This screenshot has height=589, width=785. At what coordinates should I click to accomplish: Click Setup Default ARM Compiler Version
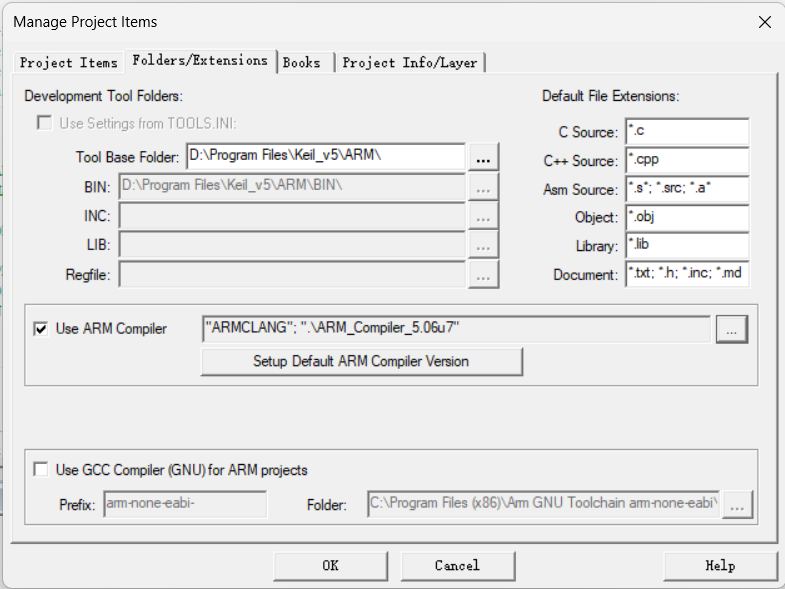[361, 362]
